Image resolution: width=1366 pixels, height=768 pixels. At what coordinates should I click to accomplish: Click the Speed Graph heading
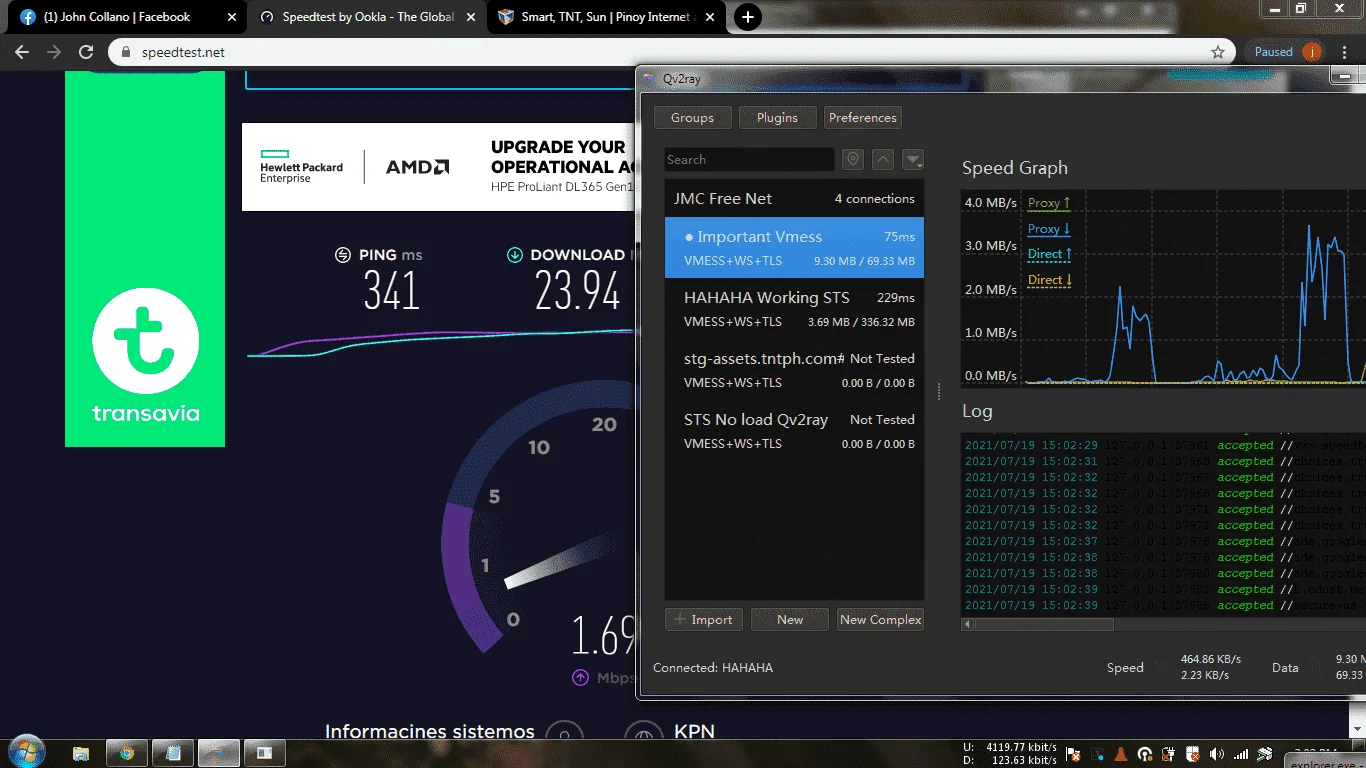tap(1015, 168)
